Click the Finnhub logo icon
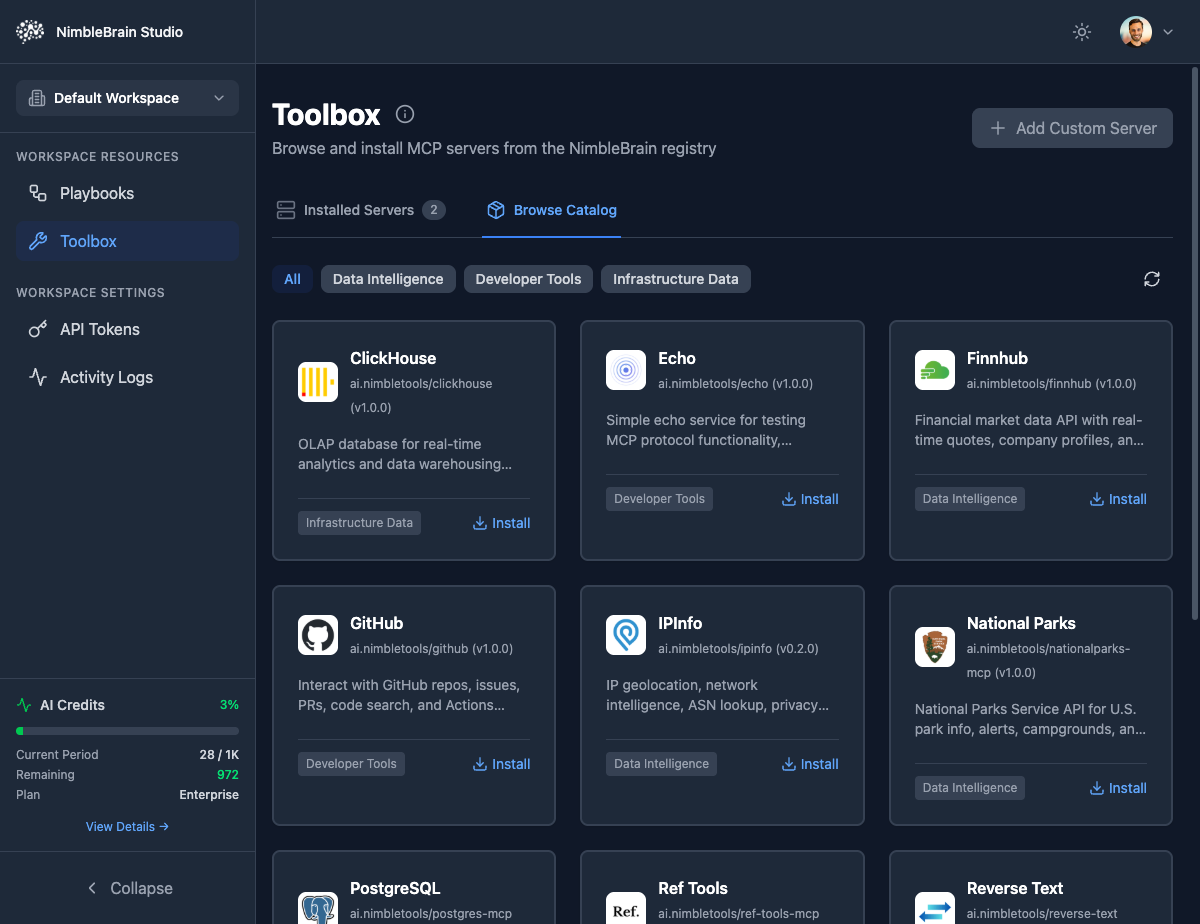This screenshot has height=924, width=1200. [935, 370]
